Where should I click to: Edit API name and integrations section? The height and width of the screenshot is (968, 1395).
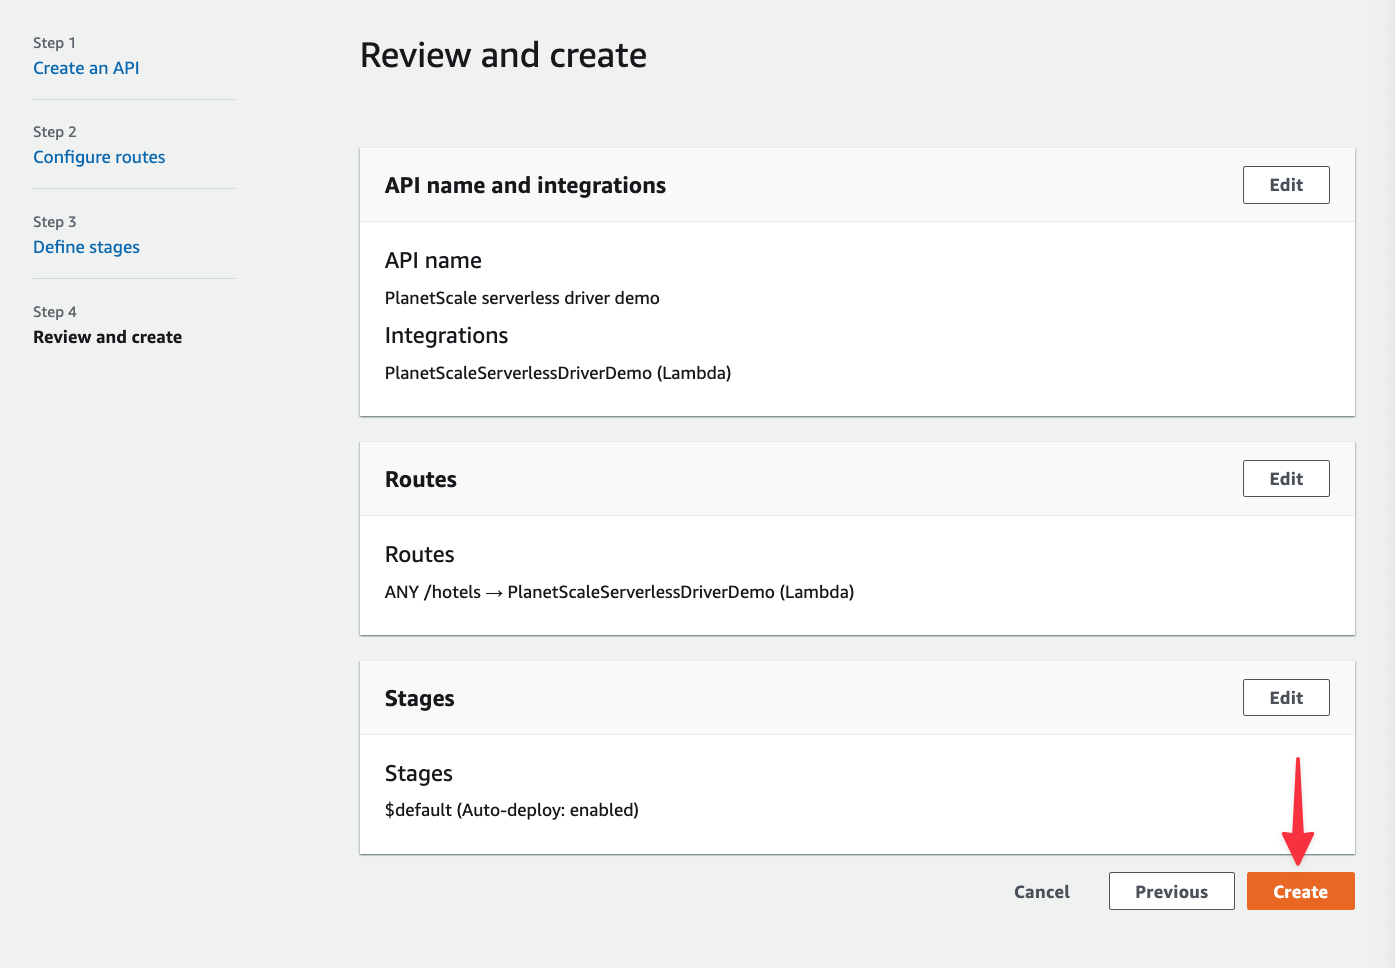pyautogui.click(x=1286, y=185)
